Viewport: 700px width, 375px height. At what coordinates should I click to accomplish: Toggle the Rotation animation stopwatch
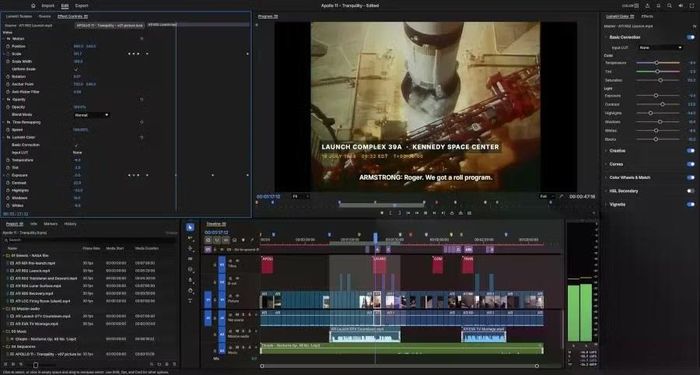pos(8,76)
